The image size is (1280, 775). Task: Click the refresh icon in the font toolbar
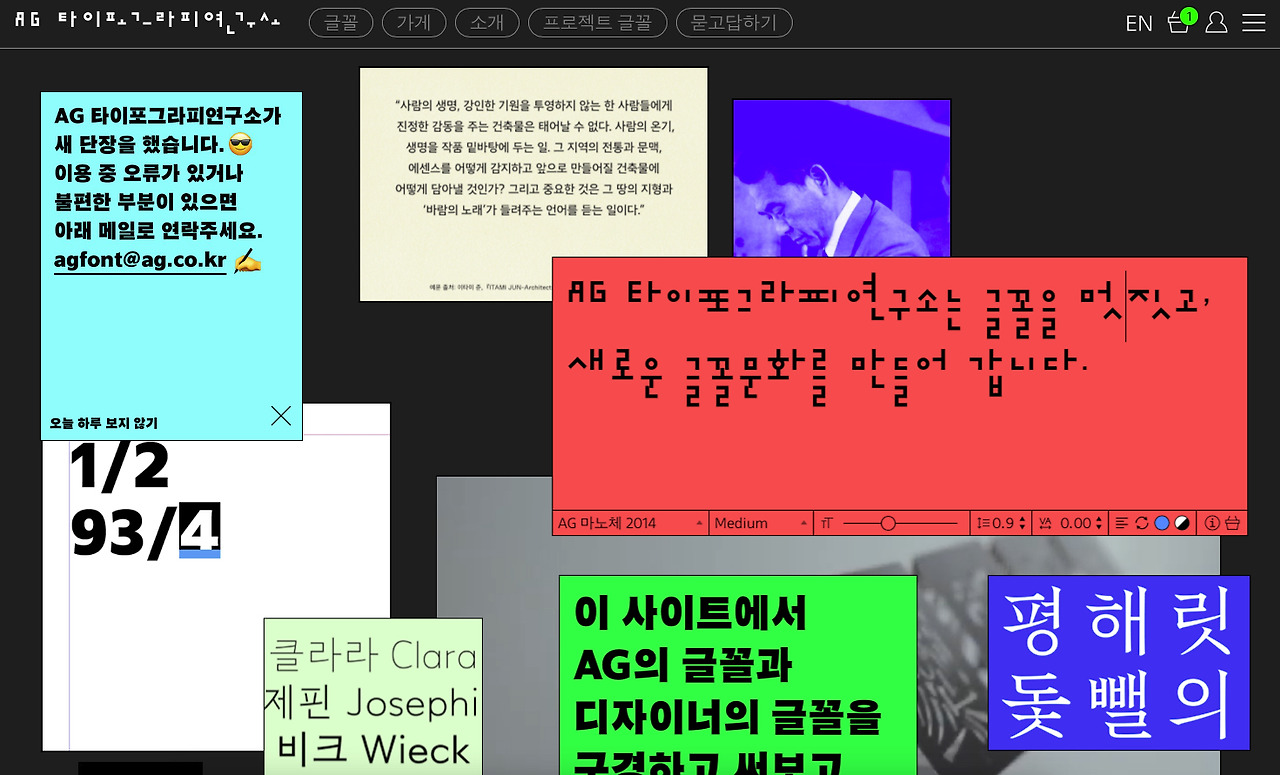click(x=1141, y=522)
